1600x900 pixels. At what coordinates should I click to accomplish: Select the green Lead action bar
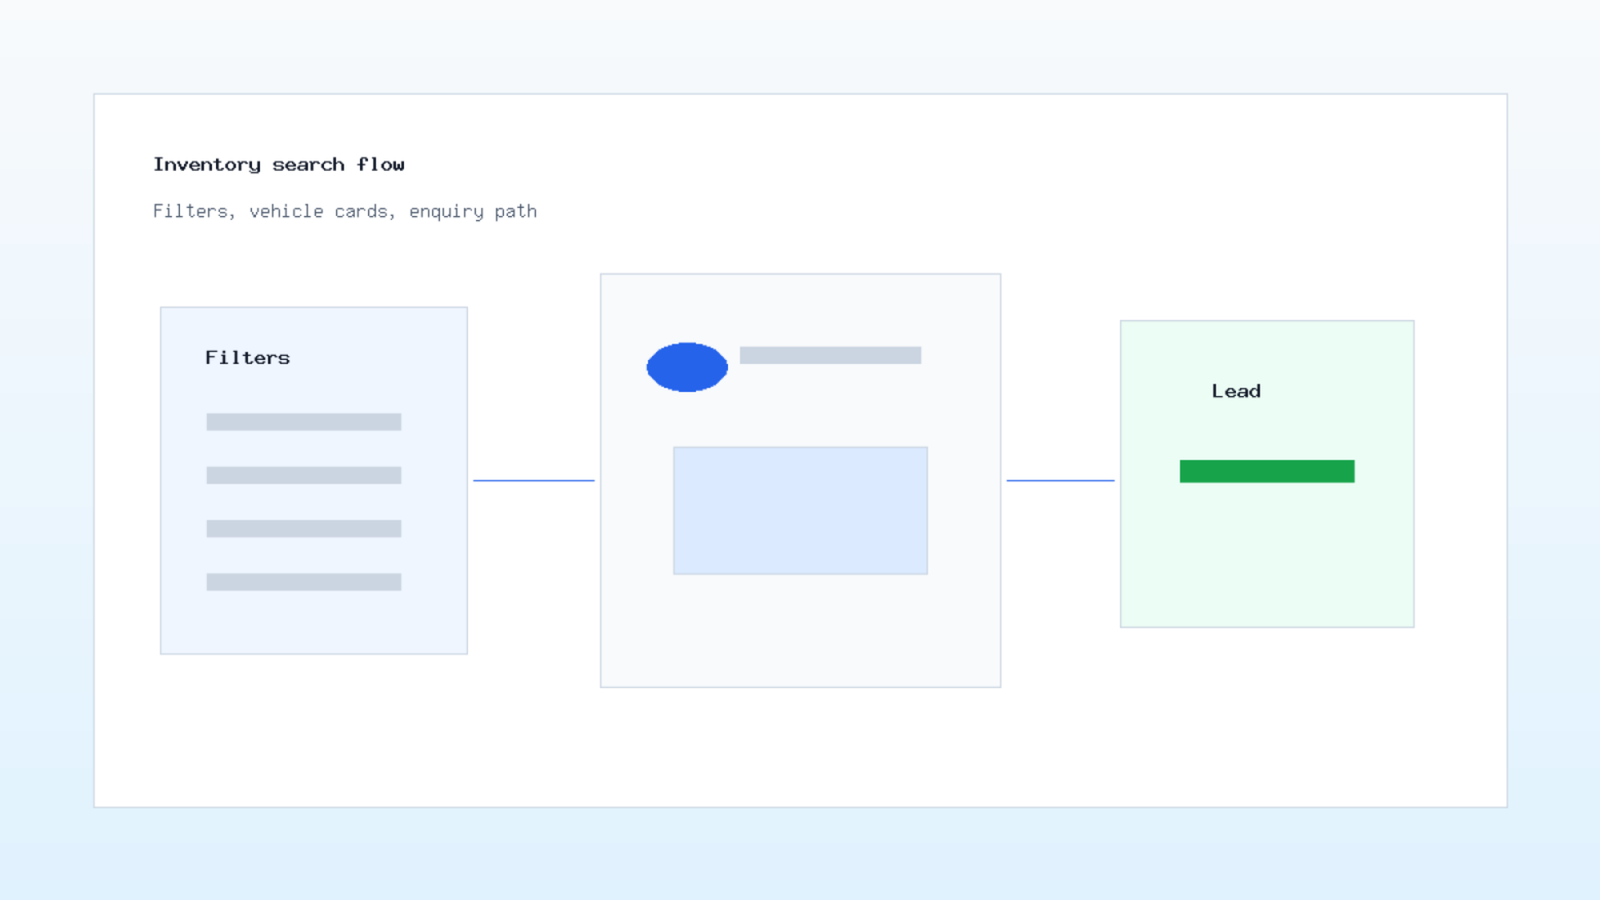tap(1267, 471)
